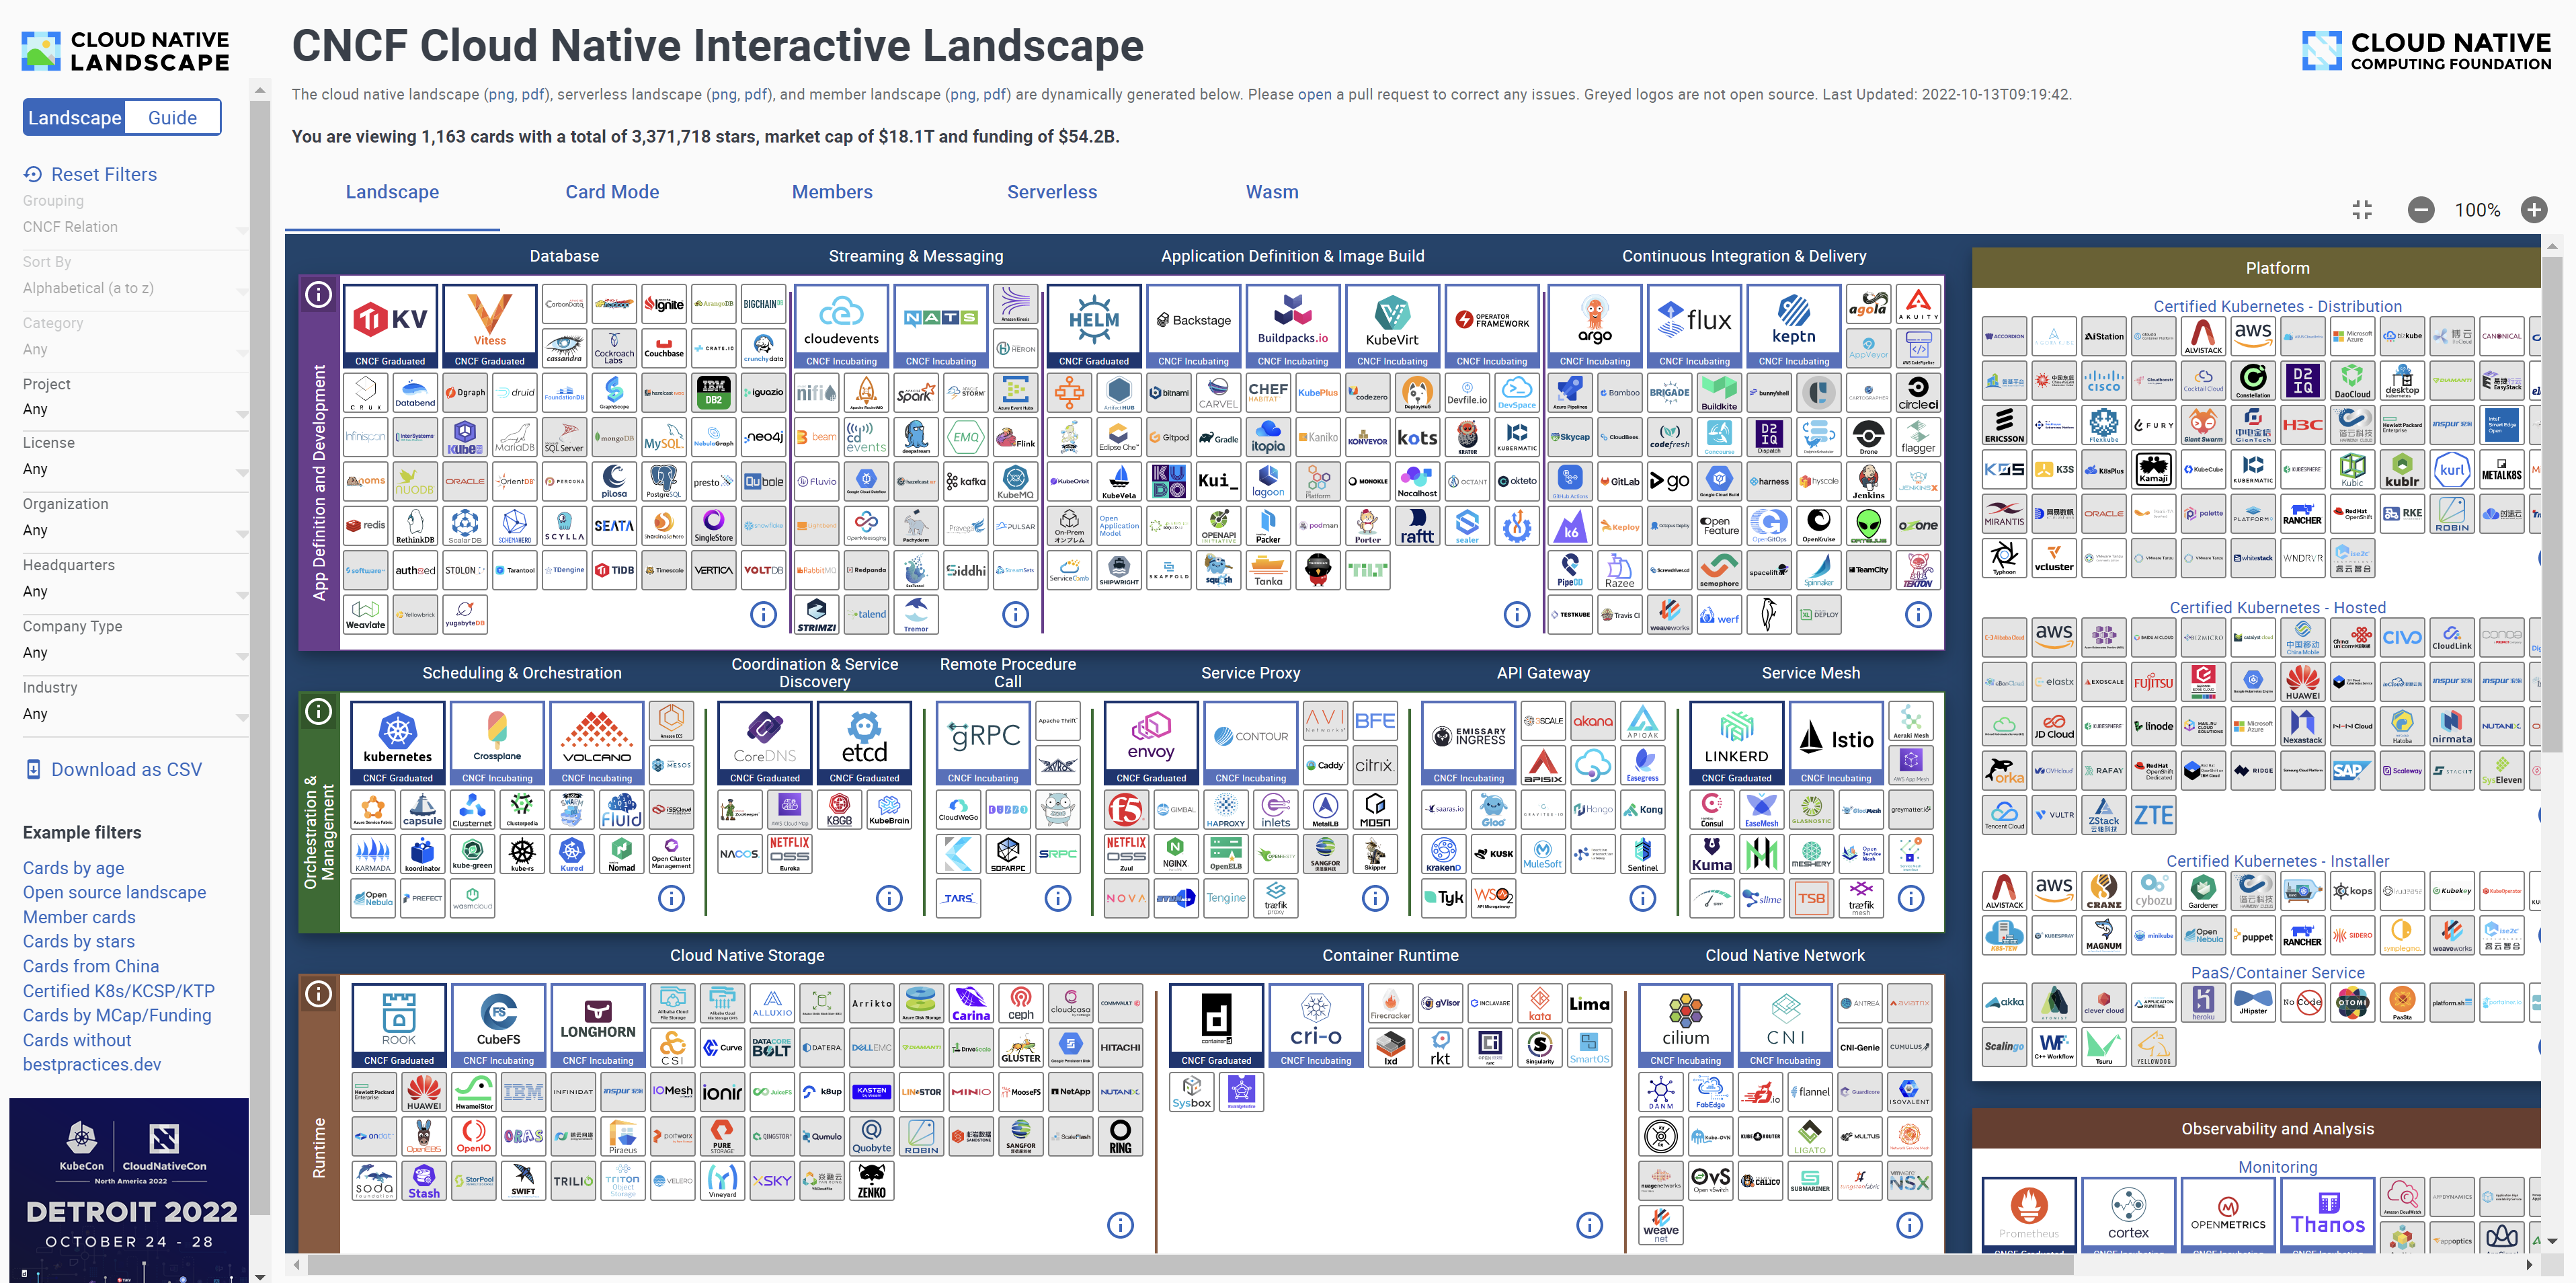This screenshot has height=1283, width=2576.
Task: Open the Flux project card
Action: click(x=1695, y=326)
